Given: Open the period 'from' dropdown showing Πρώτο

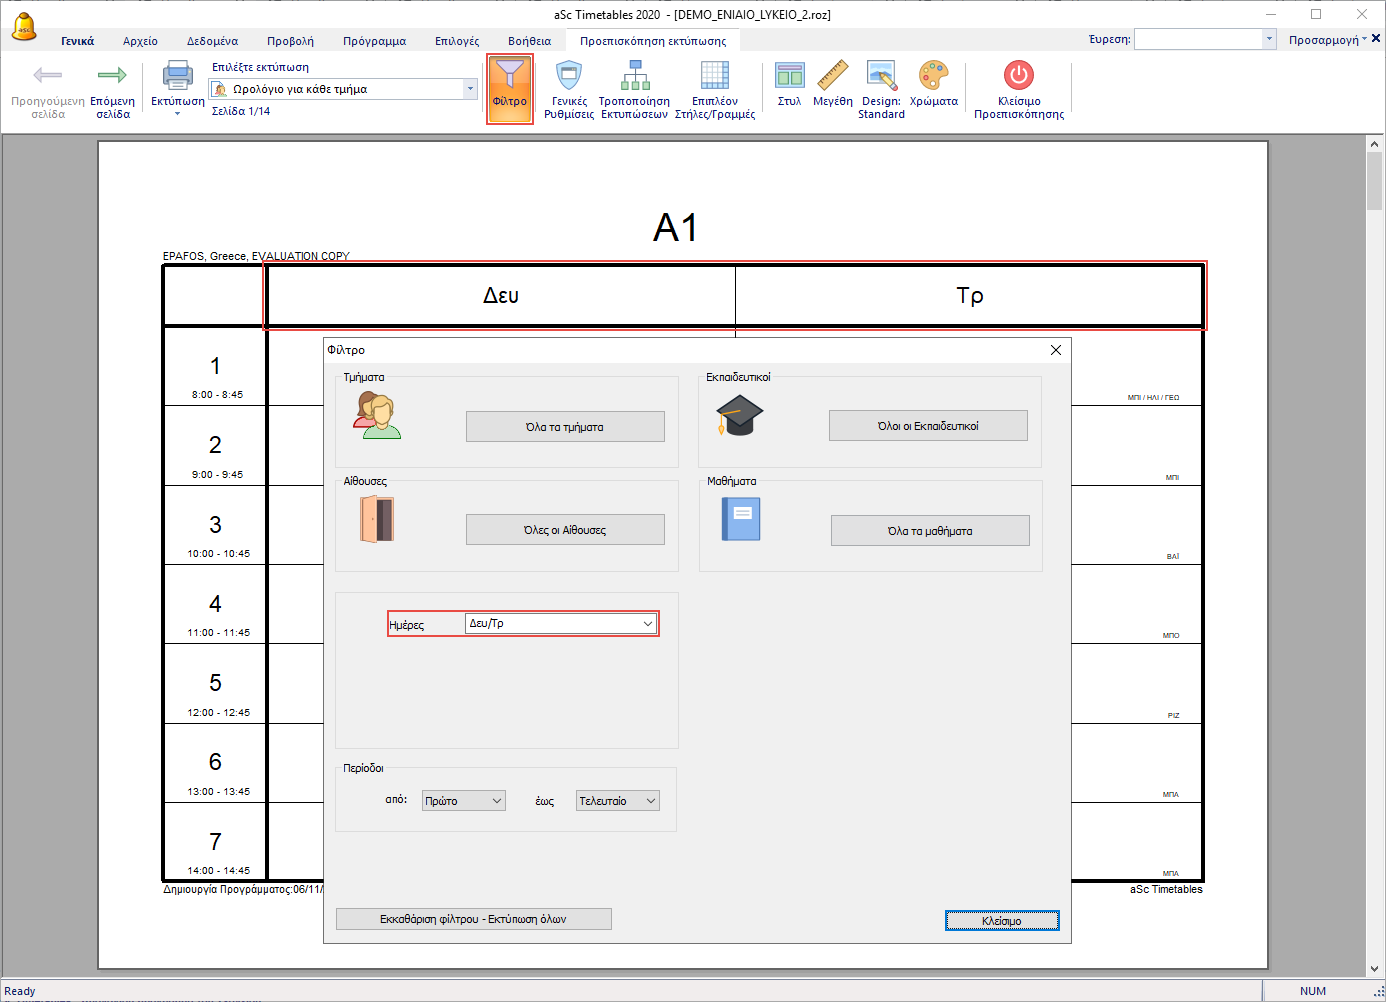Looking at the screenshot, I should point(496,801).
